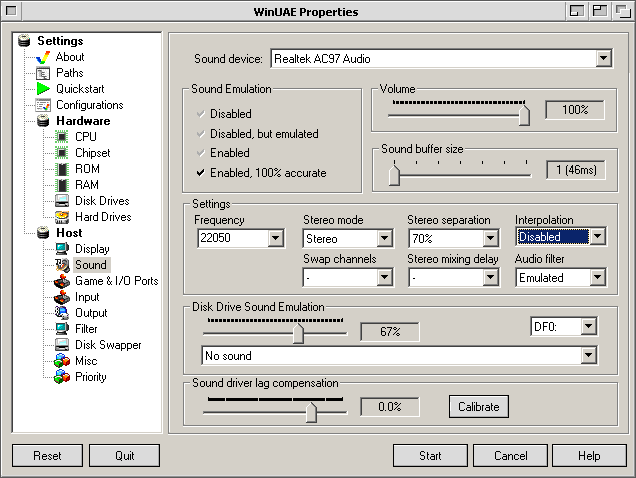Click the Sound buffer size slider thumb

[x=394, y=175]
